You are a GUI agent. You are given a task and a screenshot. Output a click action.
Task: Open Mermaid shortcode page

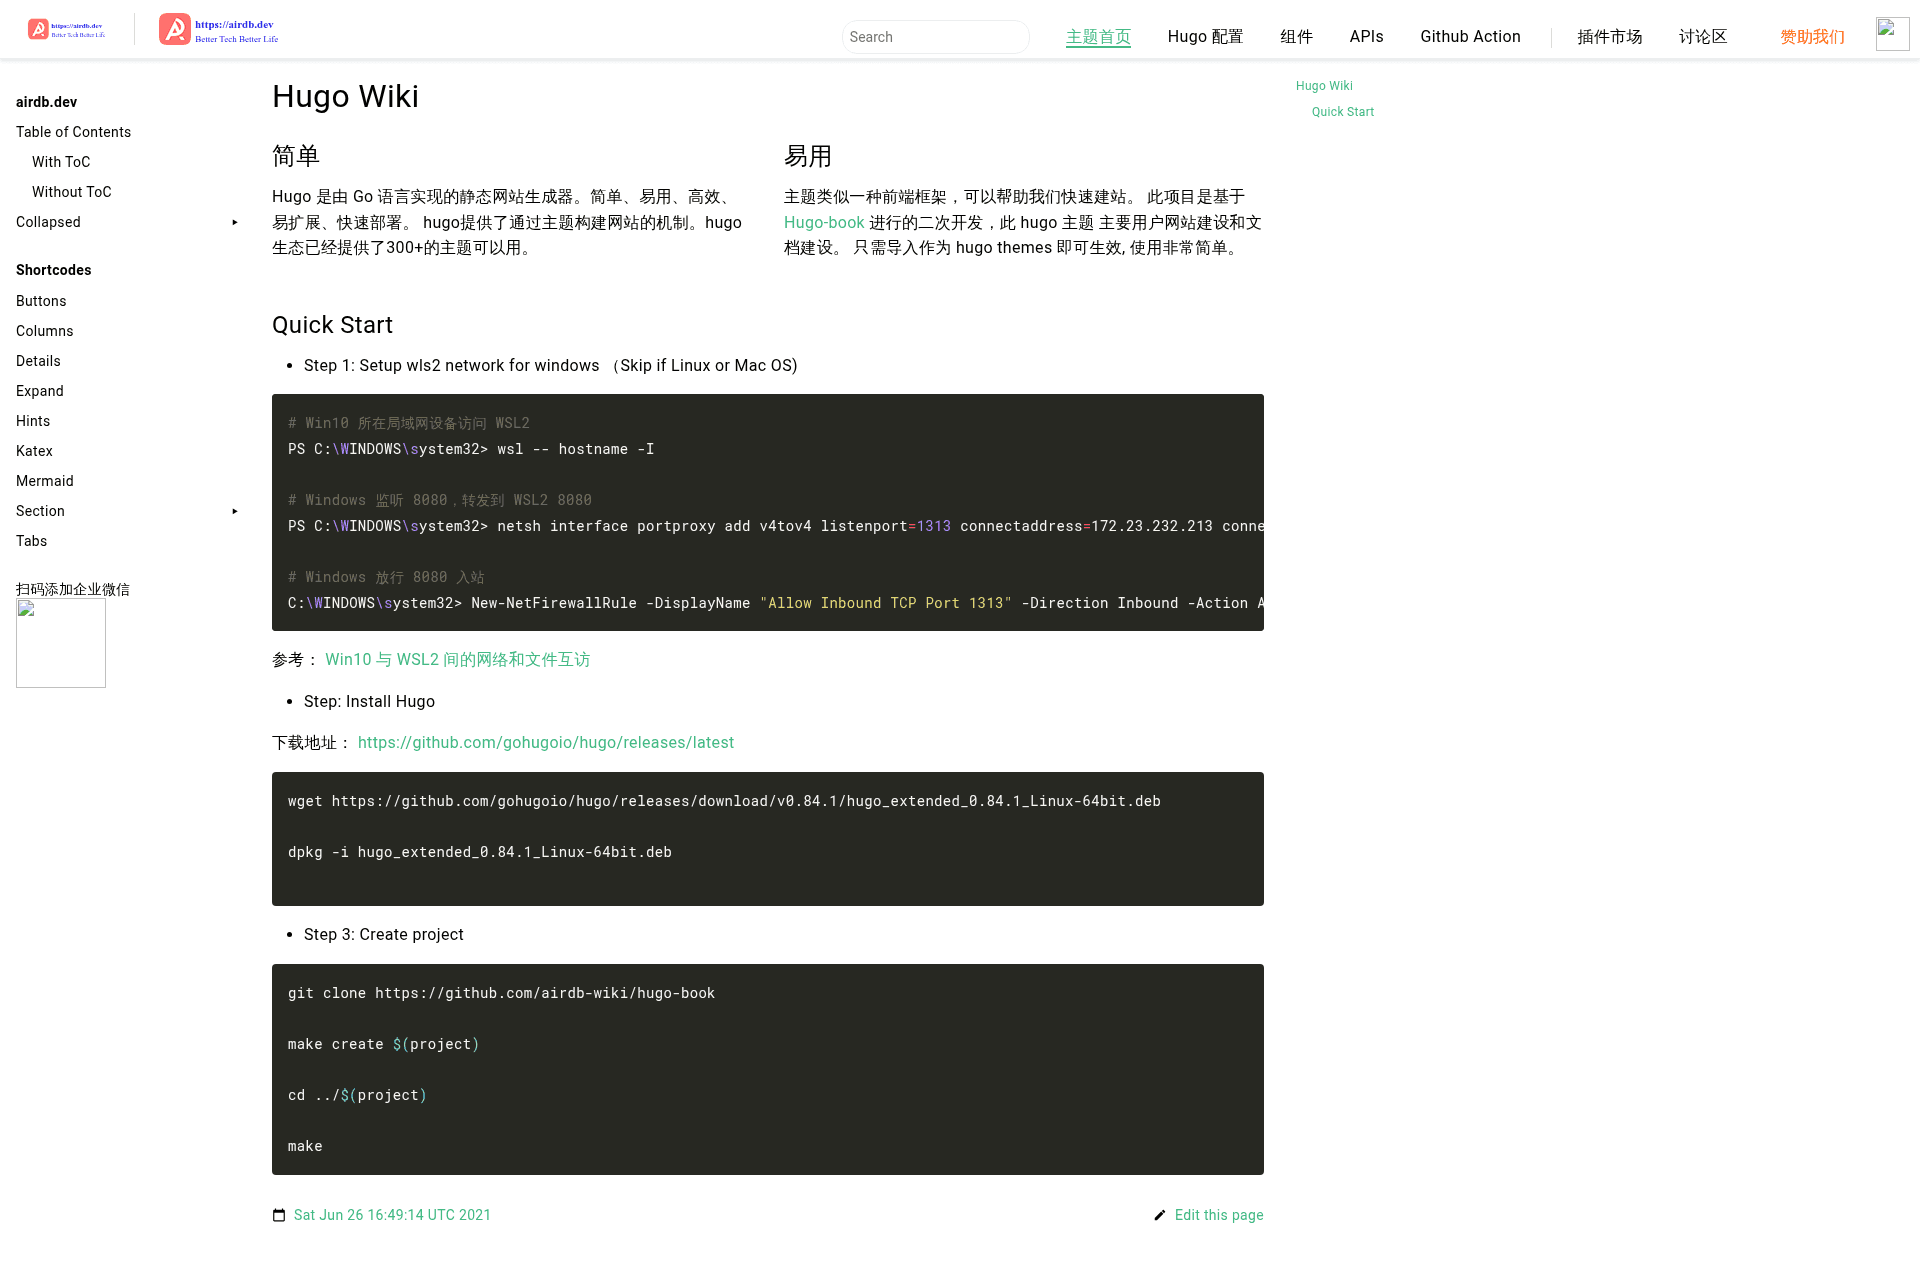tap(45, 481)
